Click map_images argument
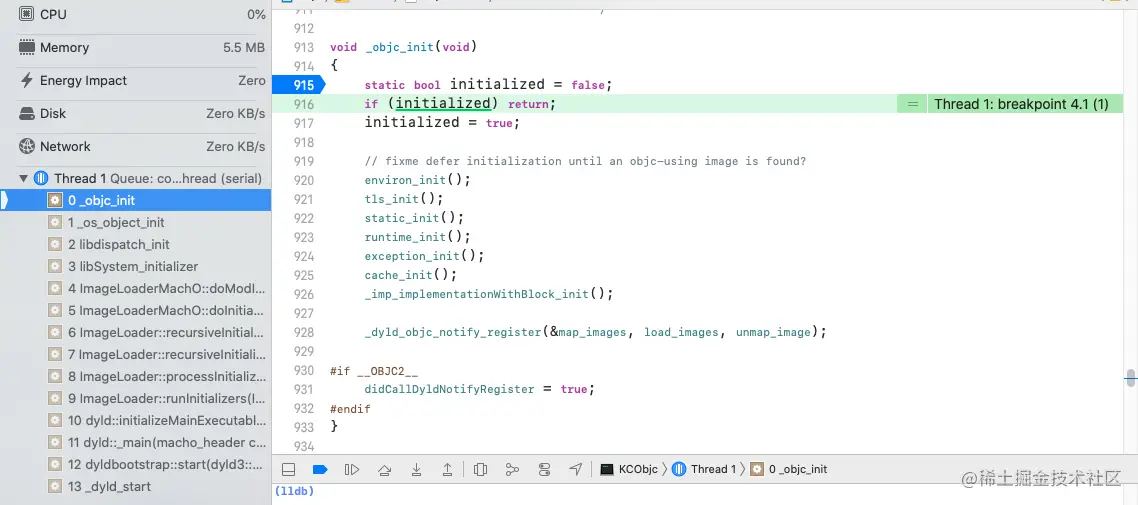The width and height of the screenshot is (1138, 505). [591, 332]
